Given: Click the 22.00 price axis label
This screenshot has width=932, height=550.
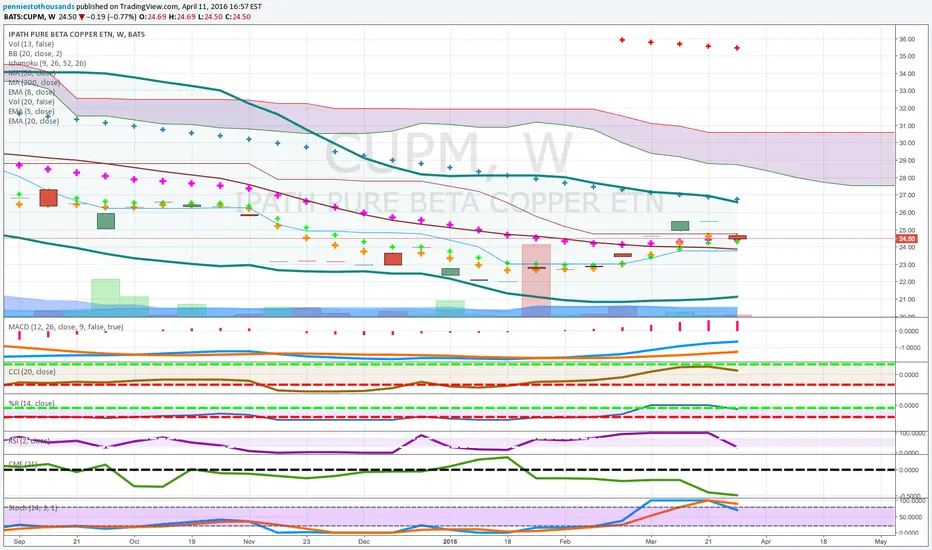Looking at the screenshot, I should [x=907, y=282].
